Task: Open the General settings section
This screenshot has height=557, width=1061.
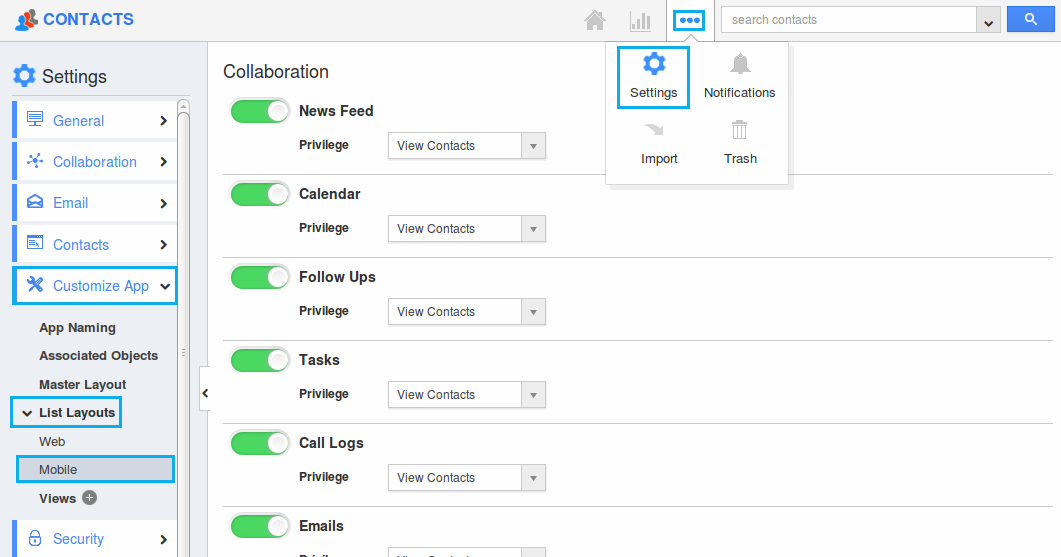Action: click(95, 120)
